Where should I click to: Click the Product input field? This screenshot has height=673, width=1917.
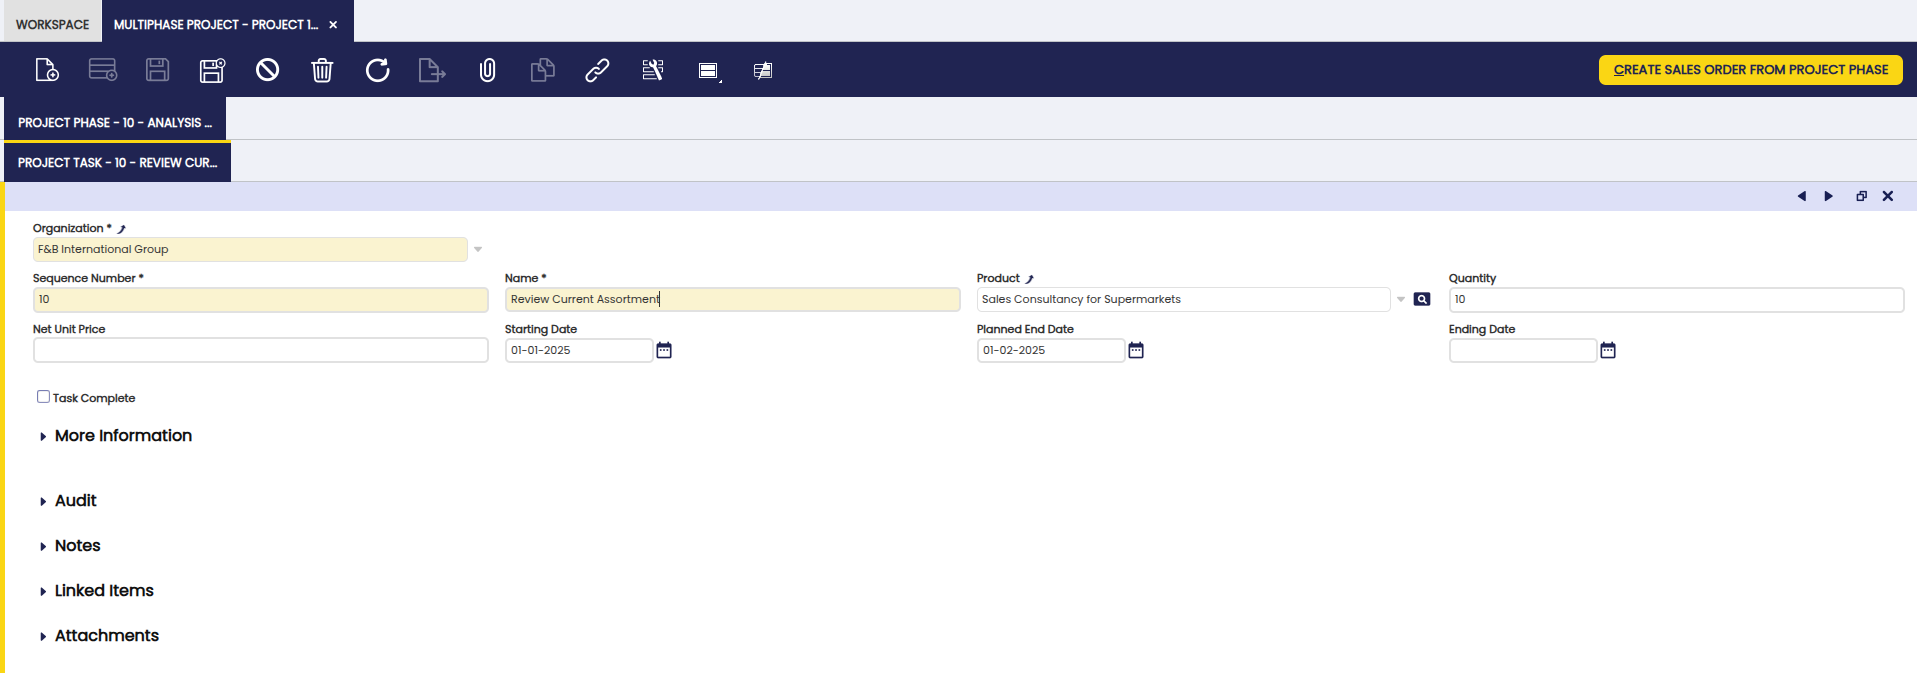[1183, 299]
